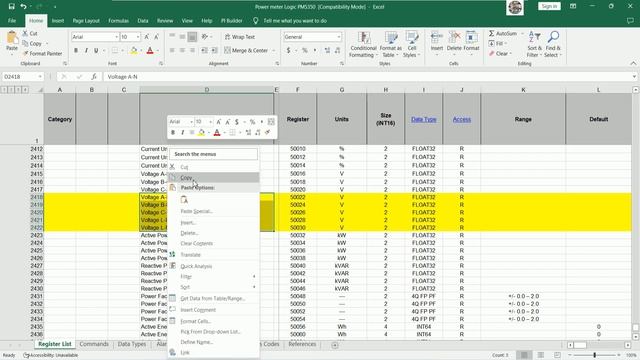Screen dimensions: 640x360
Task: Open the Find & Select menu
Action: click(553, 44)
